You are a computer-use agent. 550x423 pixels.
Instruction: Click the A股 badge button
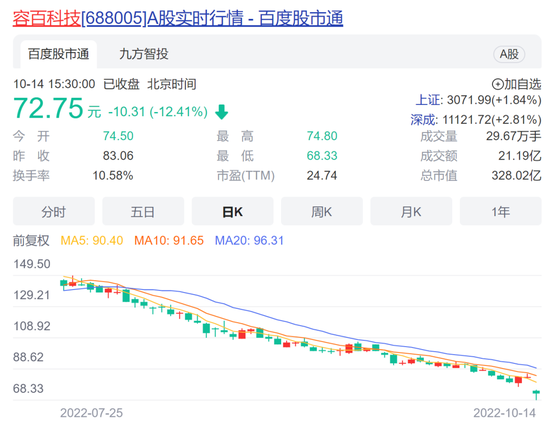[509, 54]
